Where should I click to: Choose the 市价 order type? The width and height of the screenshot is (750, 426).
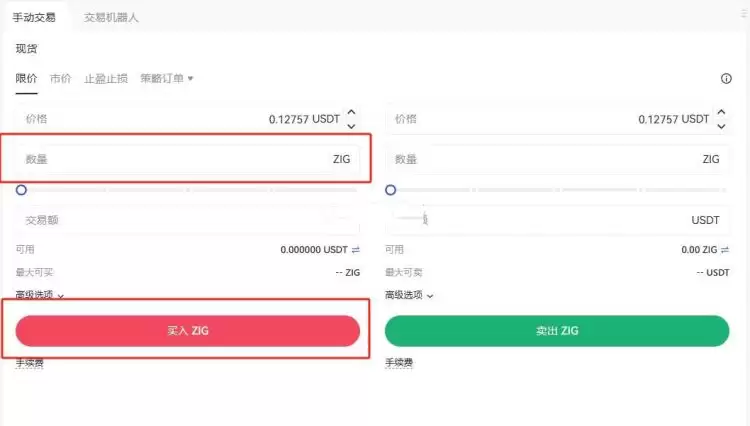[61, 78]
